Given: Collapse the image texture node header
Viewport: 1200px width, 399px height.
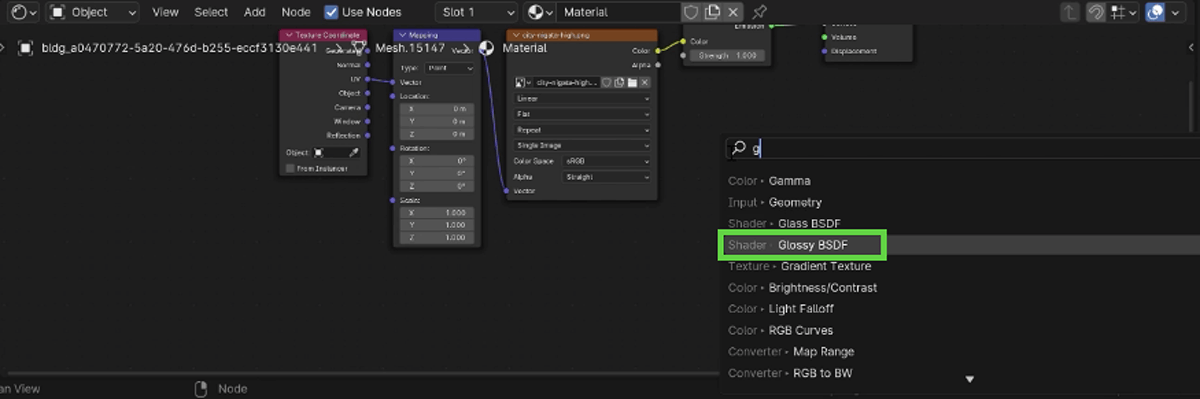Looking at the screenshot, I should (516, 35).
